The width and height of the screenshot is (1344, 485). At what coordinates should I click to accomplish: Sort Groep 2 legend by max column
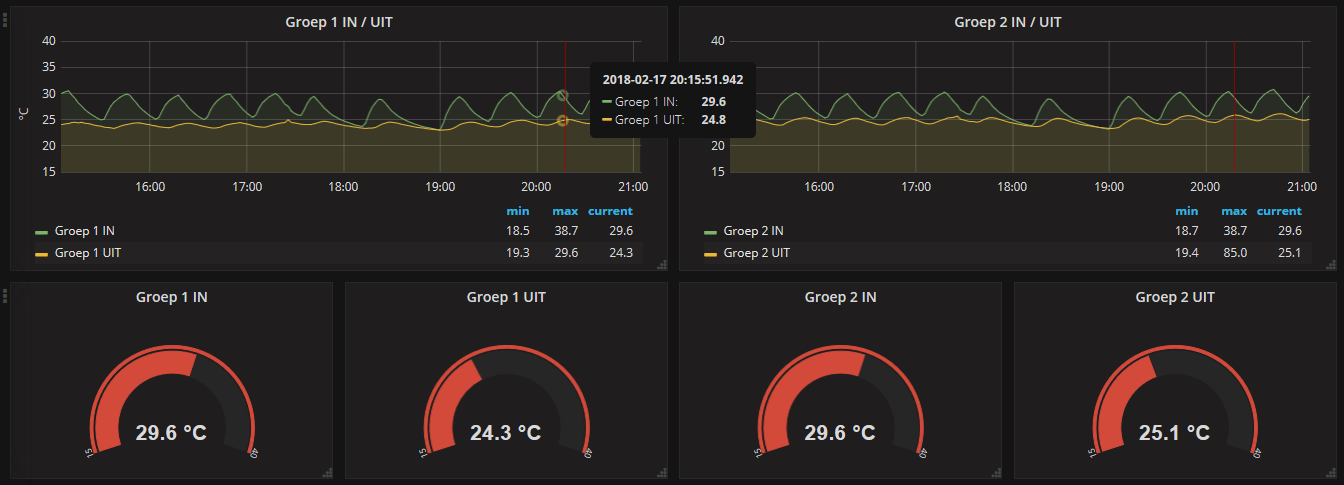[x=1234, y=211]
